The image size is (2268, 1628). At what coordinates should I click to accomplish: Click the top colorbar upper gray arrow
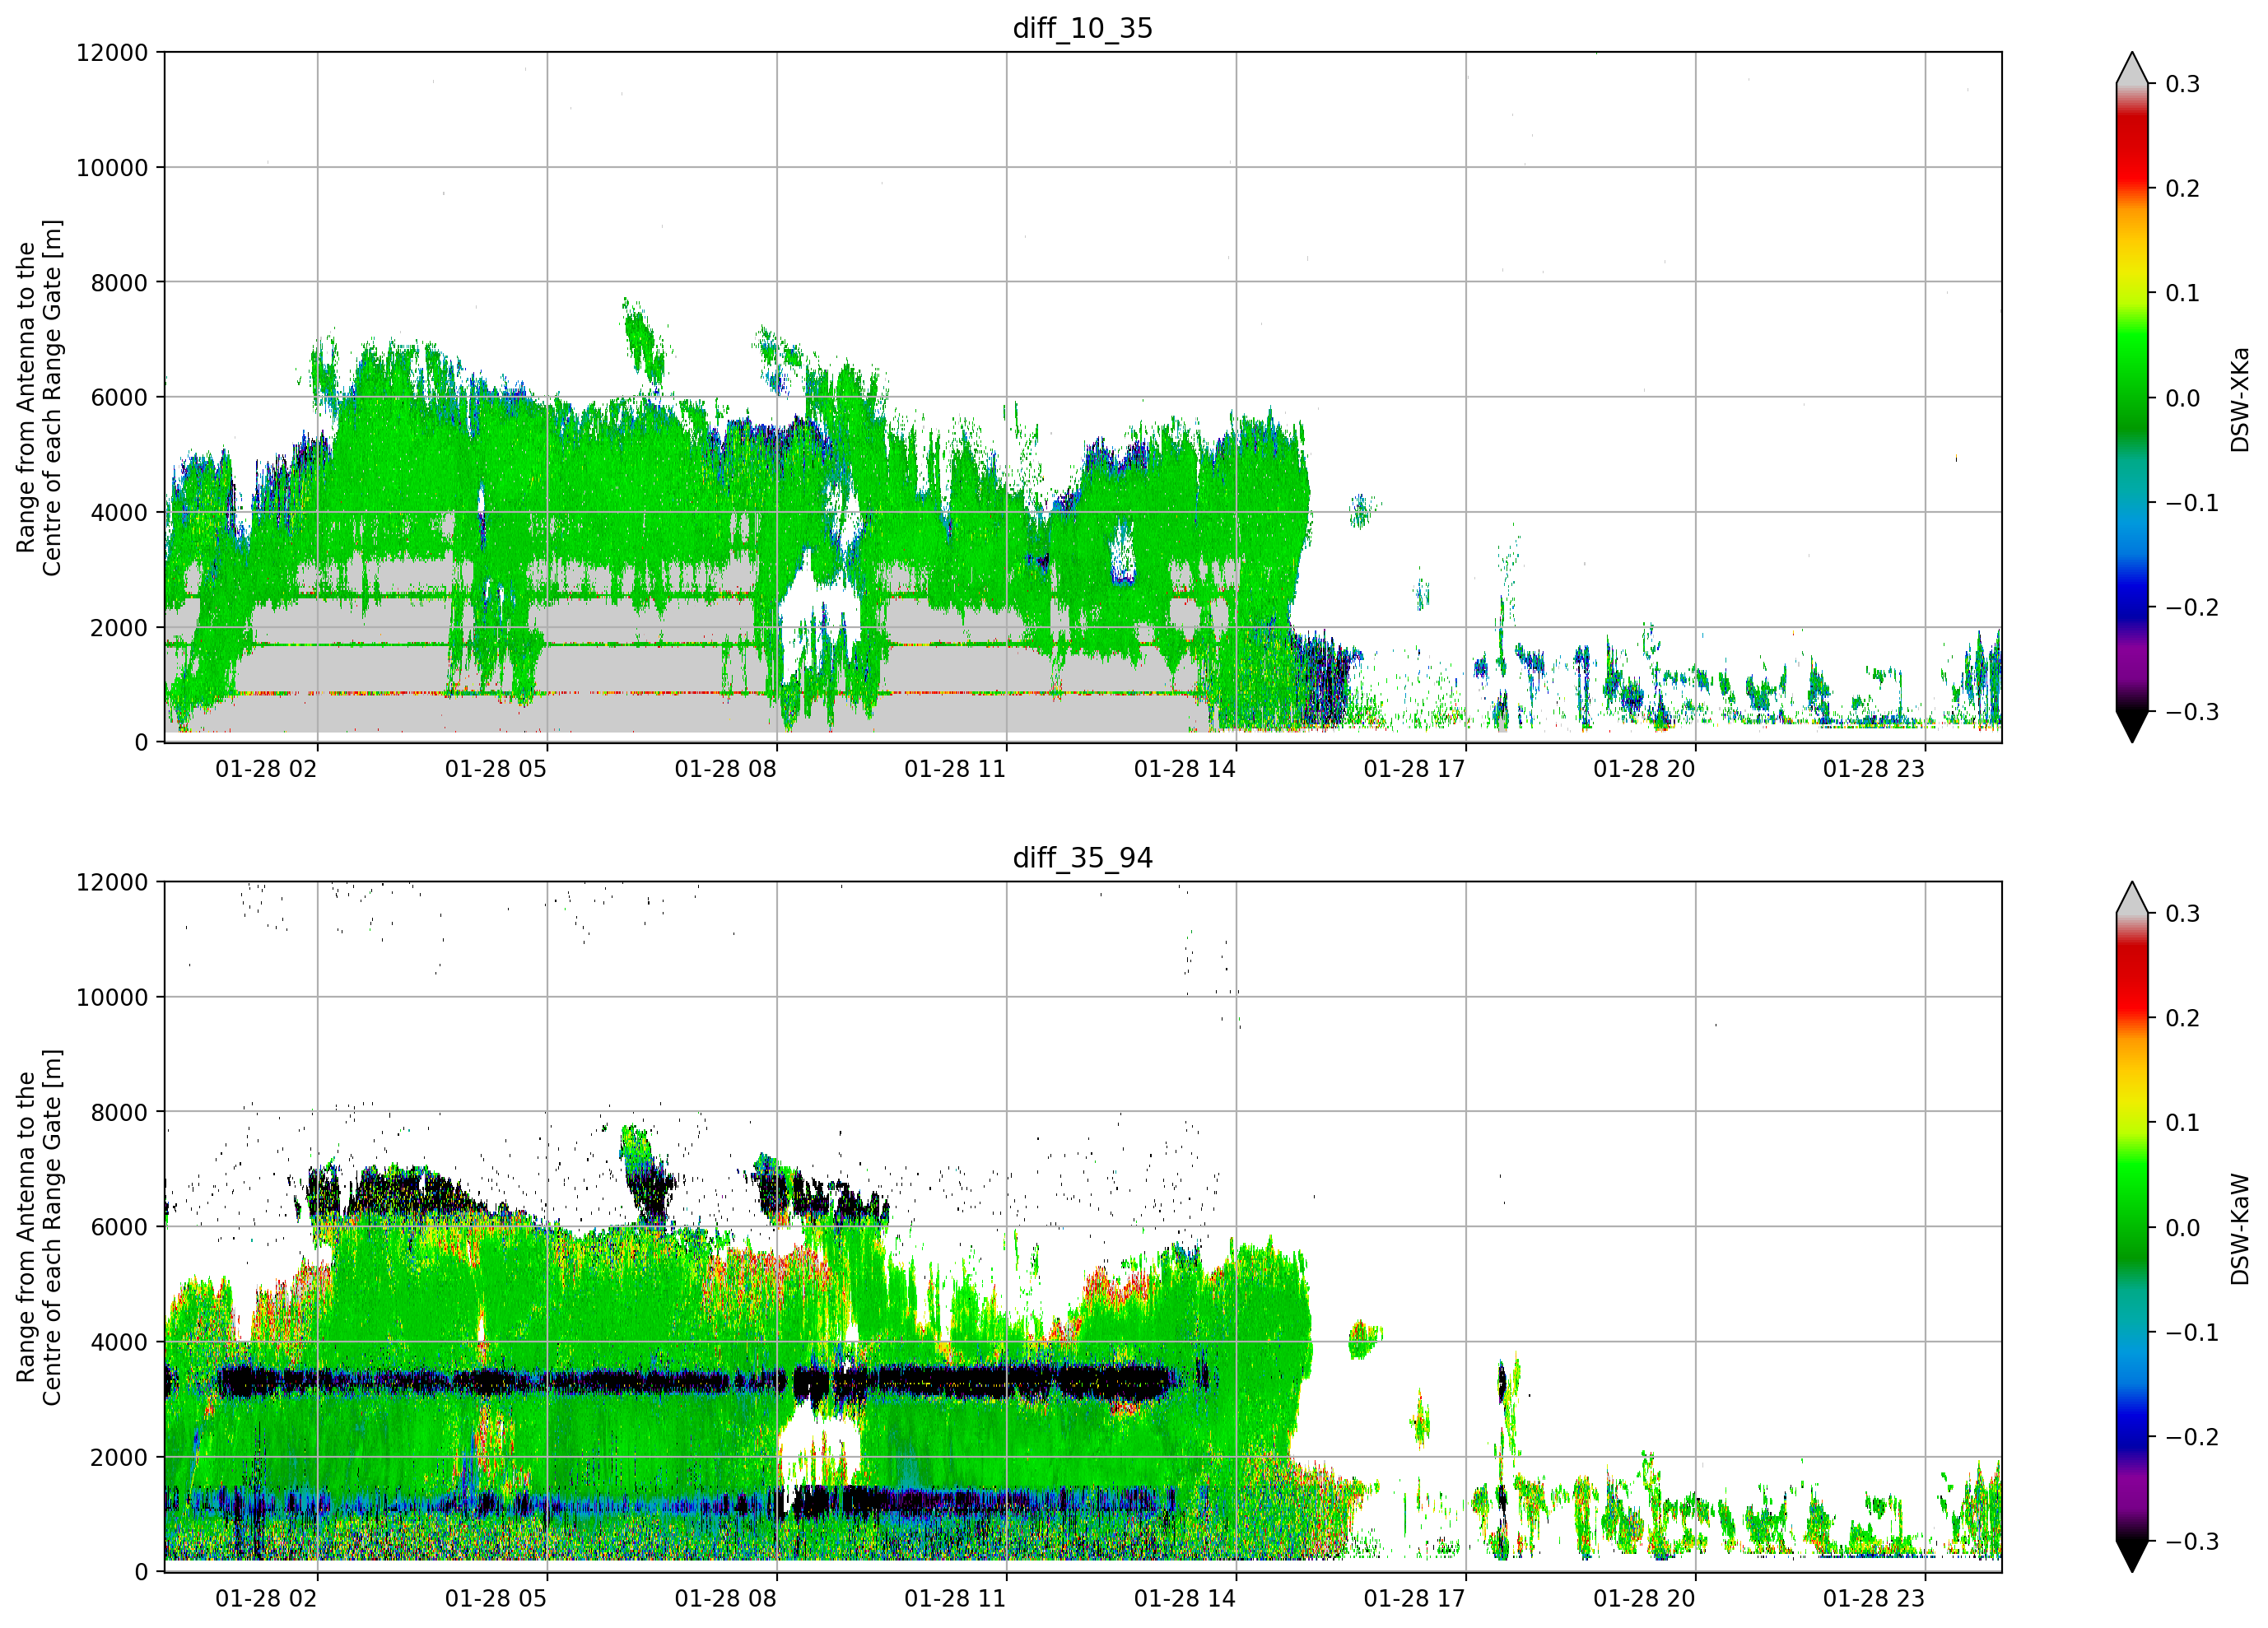(2132, 68)
